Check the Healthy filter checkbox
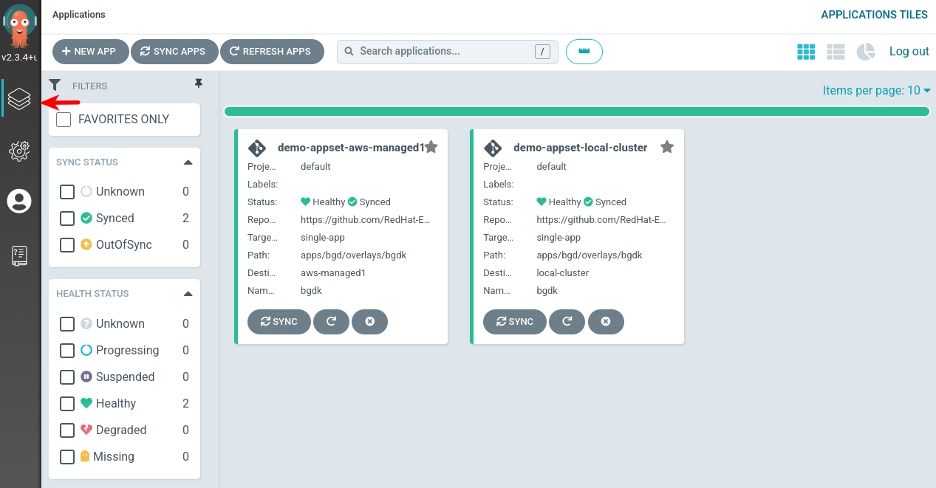The image size is (936, 488). click(x=67, y=403)
